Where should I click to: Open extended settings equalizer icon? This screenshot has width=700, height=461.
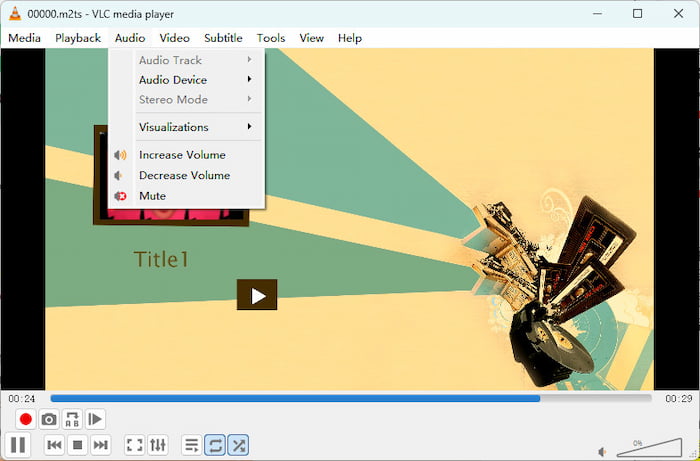coord(158,444)
